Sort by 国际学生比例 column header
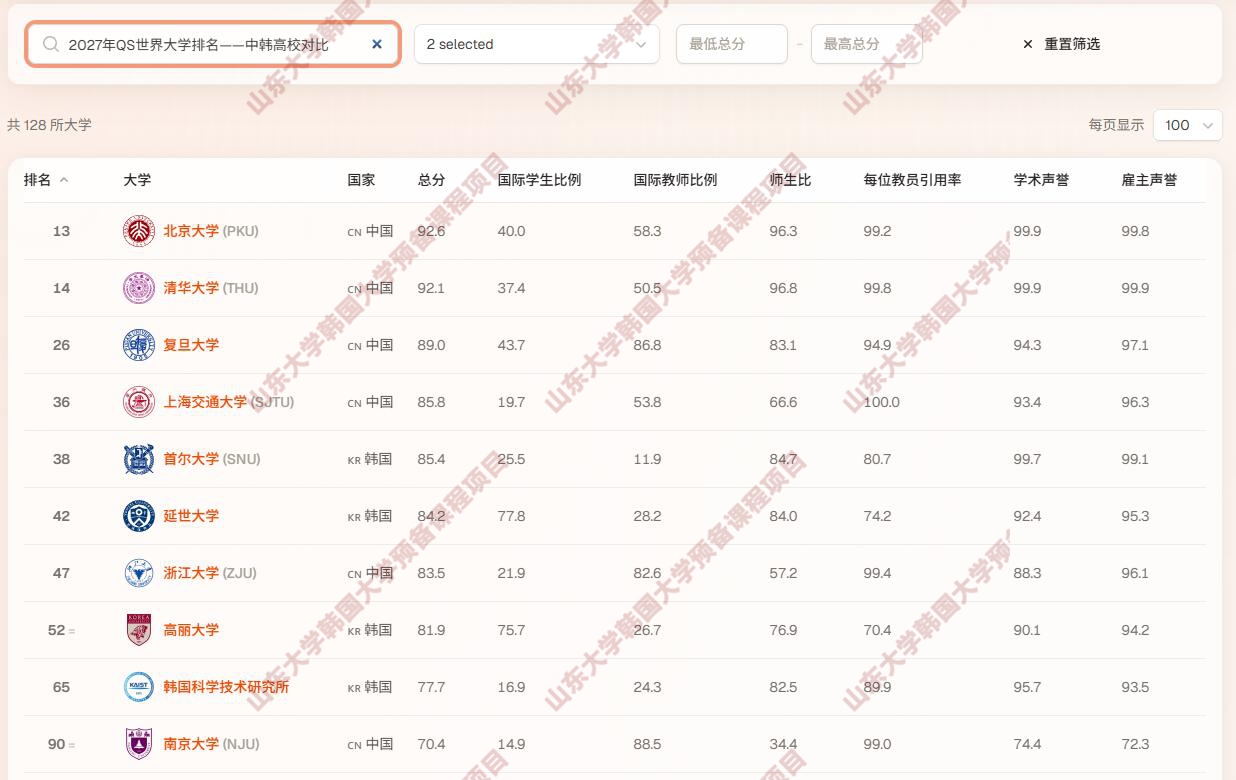This screenshot has width=1236, height=780. [x=539, y=180]
